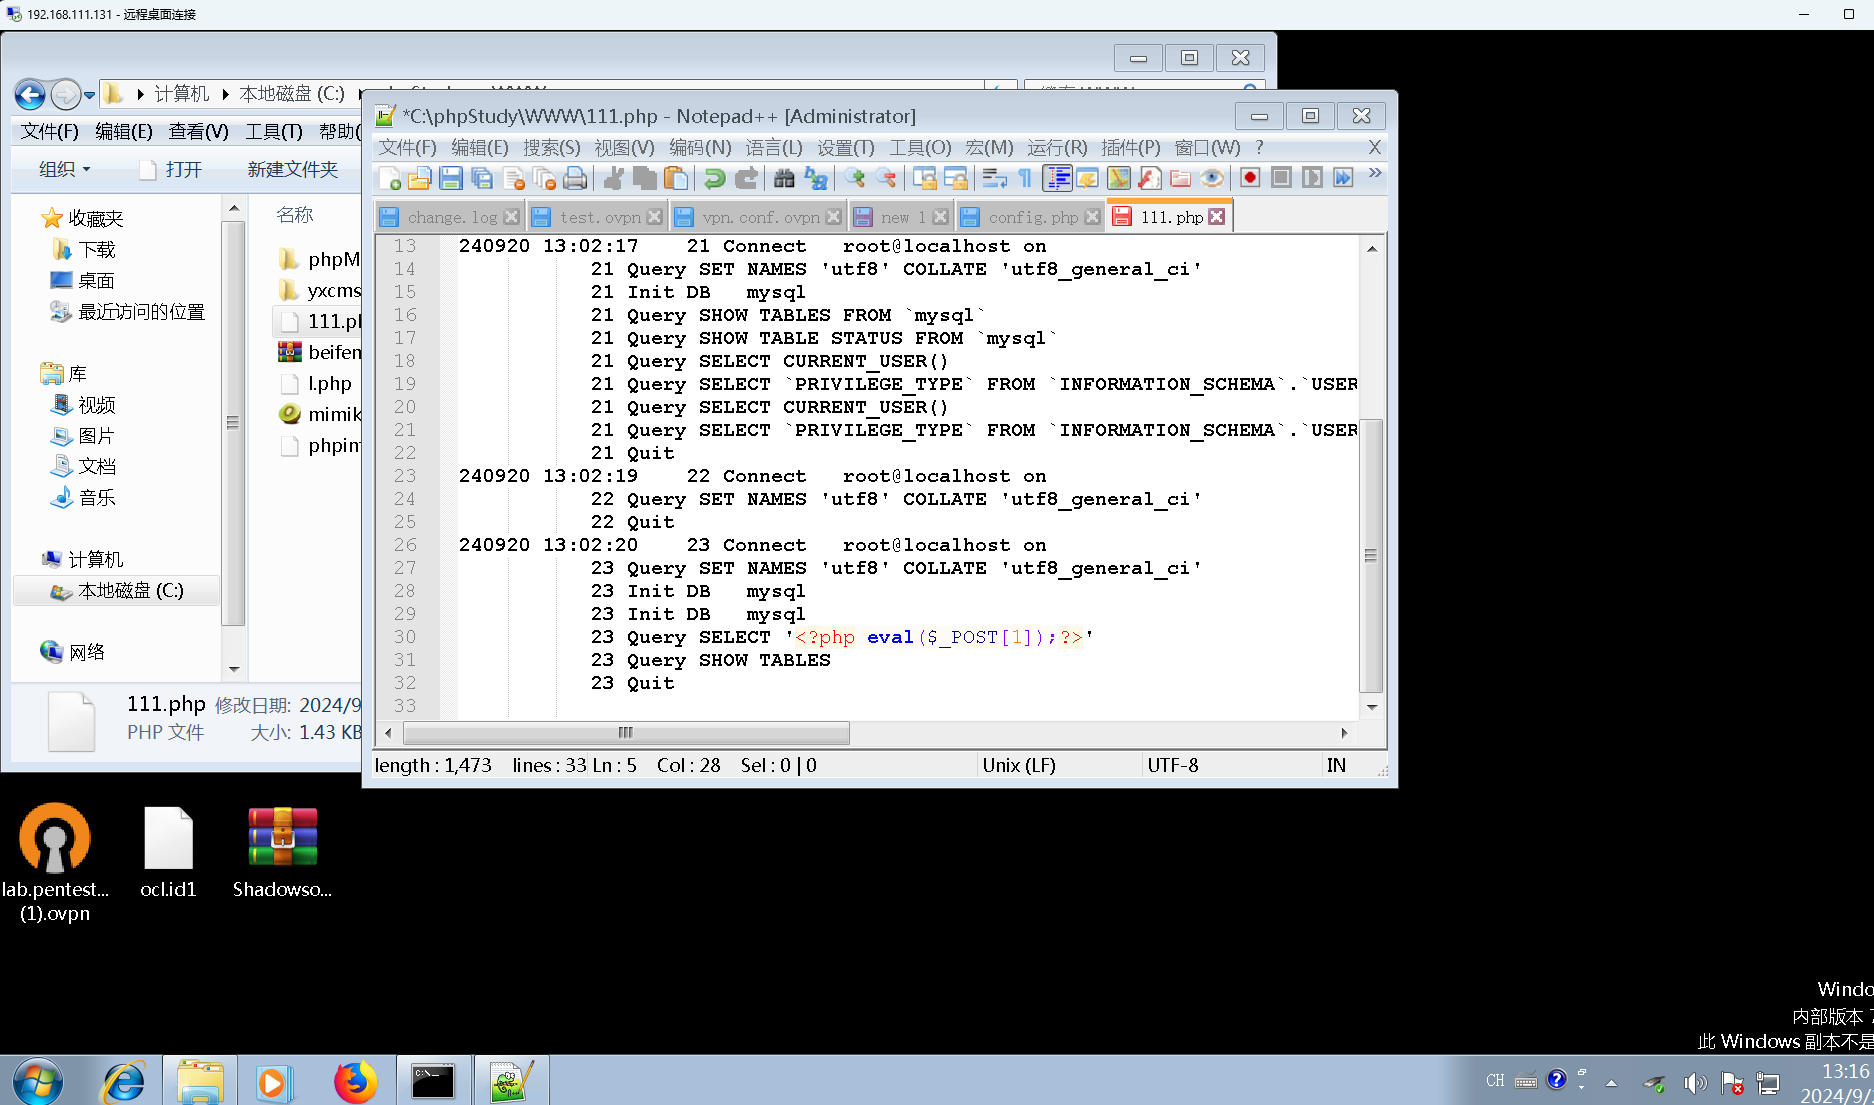The width and height of the screenshot is (1874, 1105).
Task: Click the editor's horizontal scrollbar thumb
Action: pyautogui.click(x=626, y=733)
